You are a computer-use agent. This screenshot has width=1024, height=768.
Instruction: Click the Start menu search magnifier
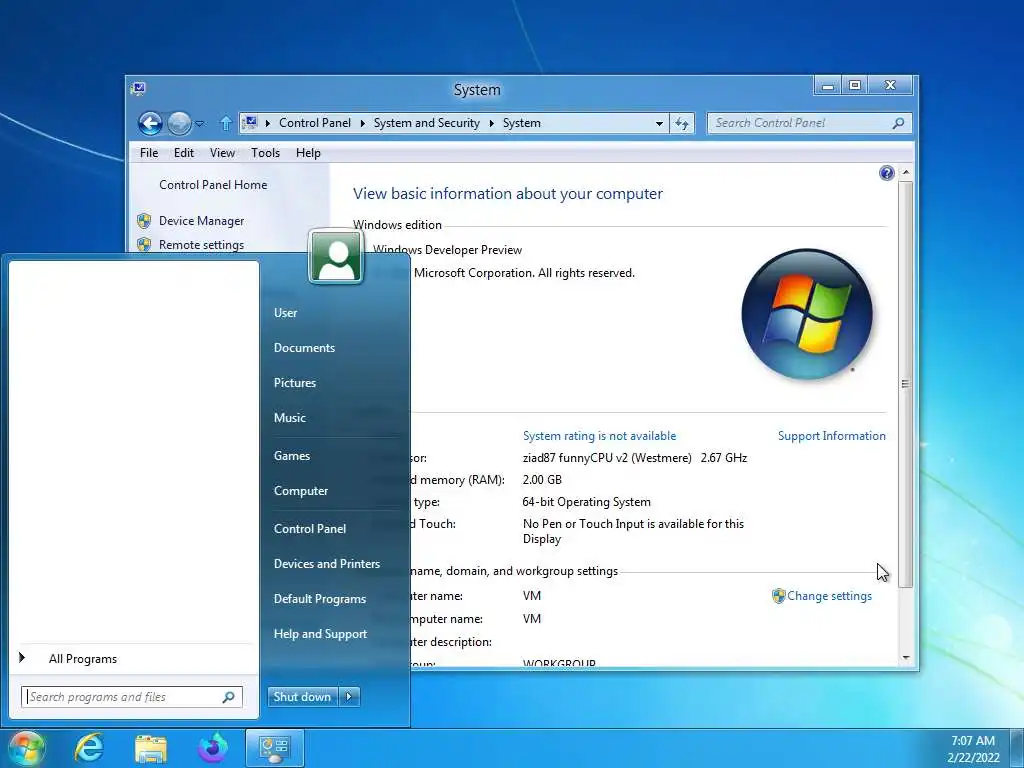click(x=229, y=697)
